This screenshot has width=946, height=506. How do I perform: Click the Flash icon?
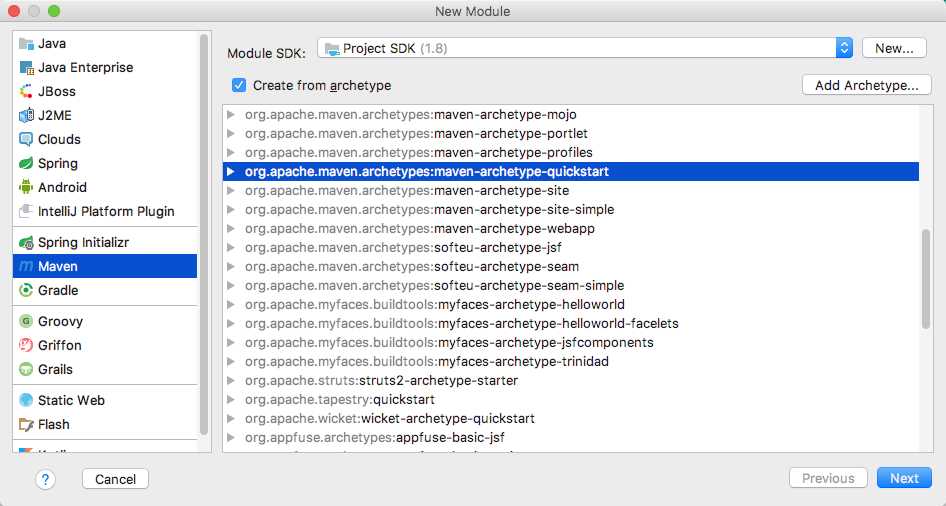point(26,425)
